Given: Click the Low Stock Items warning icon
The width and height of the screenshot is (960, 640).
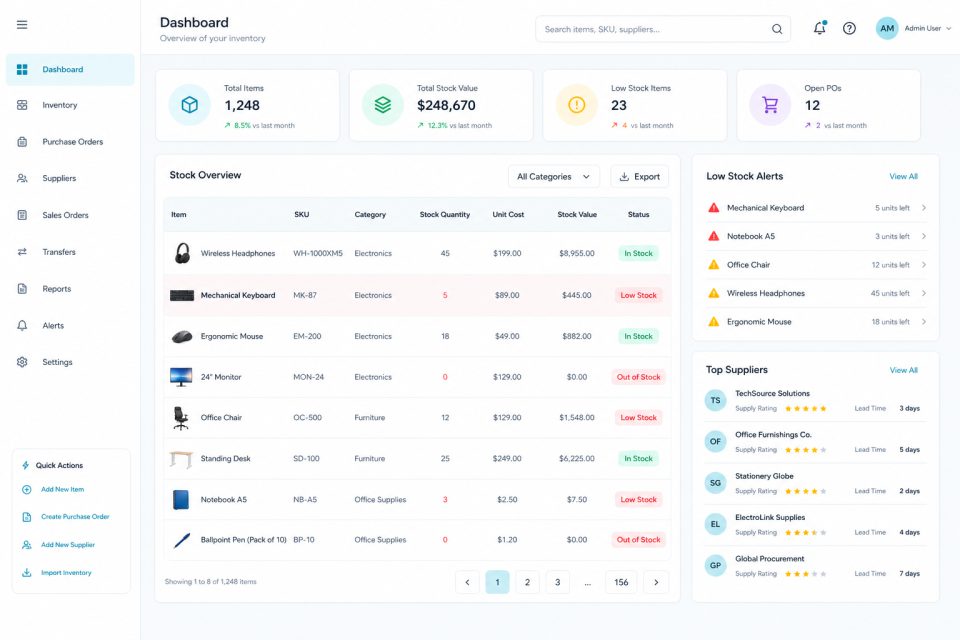Looking at the screenshot, I should [x=577, y=105].
